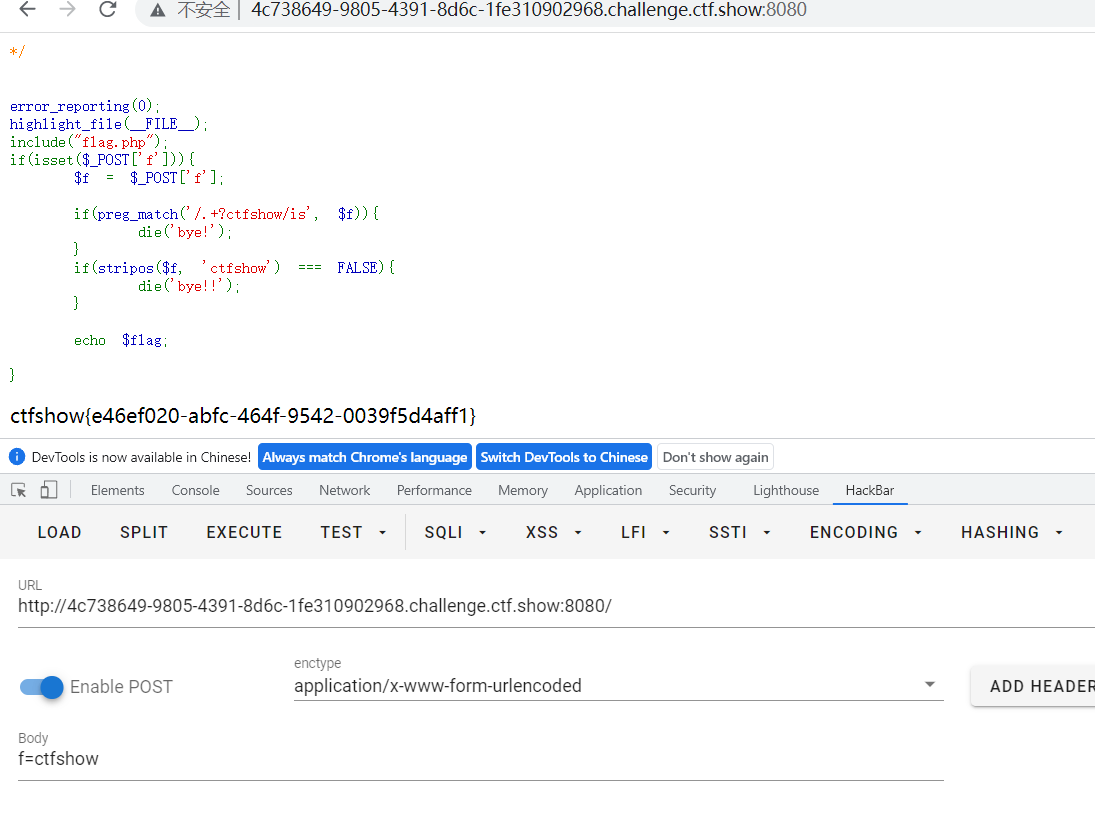Toggle the device toolbar icon
The image size is (1095, 840).
(x=48, y=490)
